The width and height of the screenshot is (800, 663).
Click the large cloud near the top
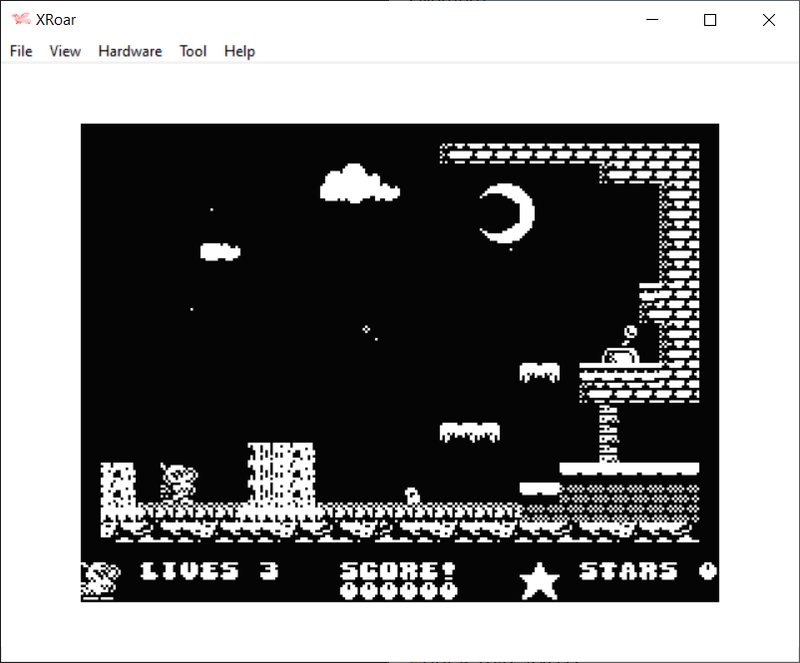[x=359, y=184]
